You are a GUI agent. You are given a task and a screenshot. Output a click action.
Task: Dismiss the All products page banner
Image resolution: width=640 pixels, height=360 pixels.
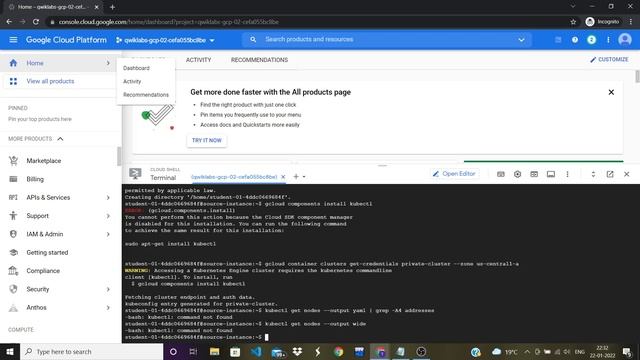pos(611,92)
